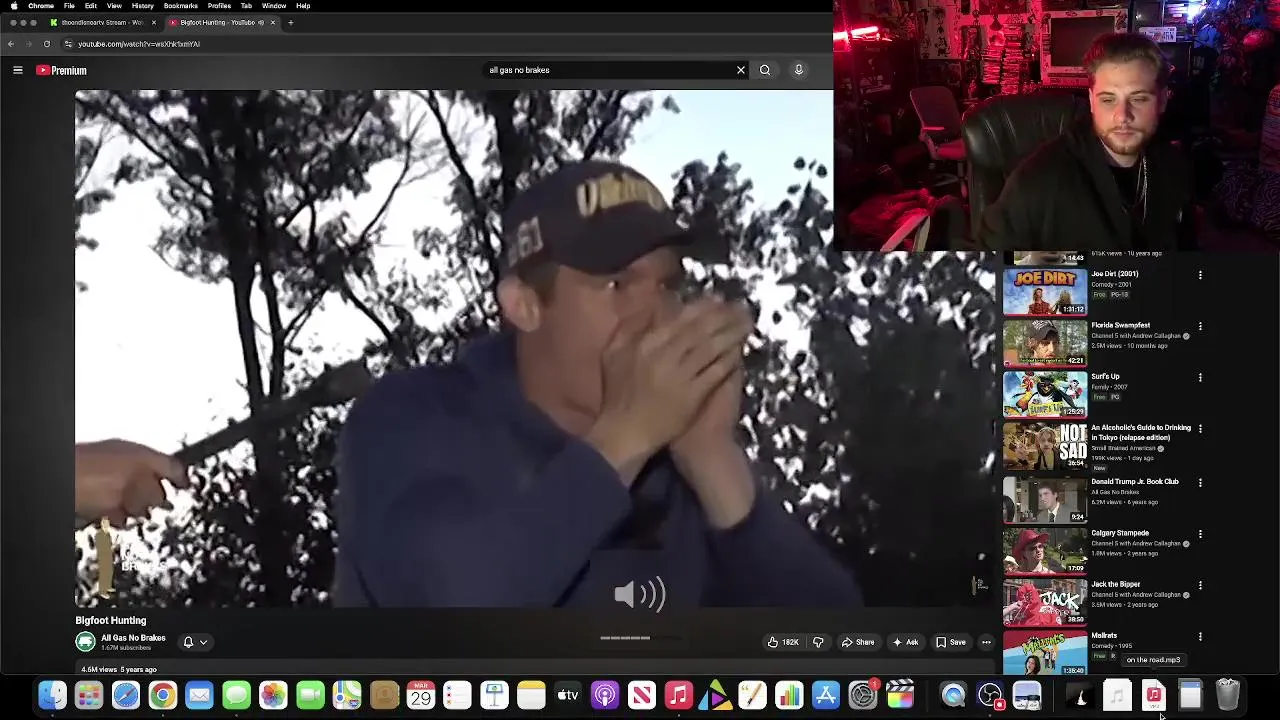Go back in Chrome history
This screenshot has width=1280, height=720.
pyautogui.click(x=10, y=44)
